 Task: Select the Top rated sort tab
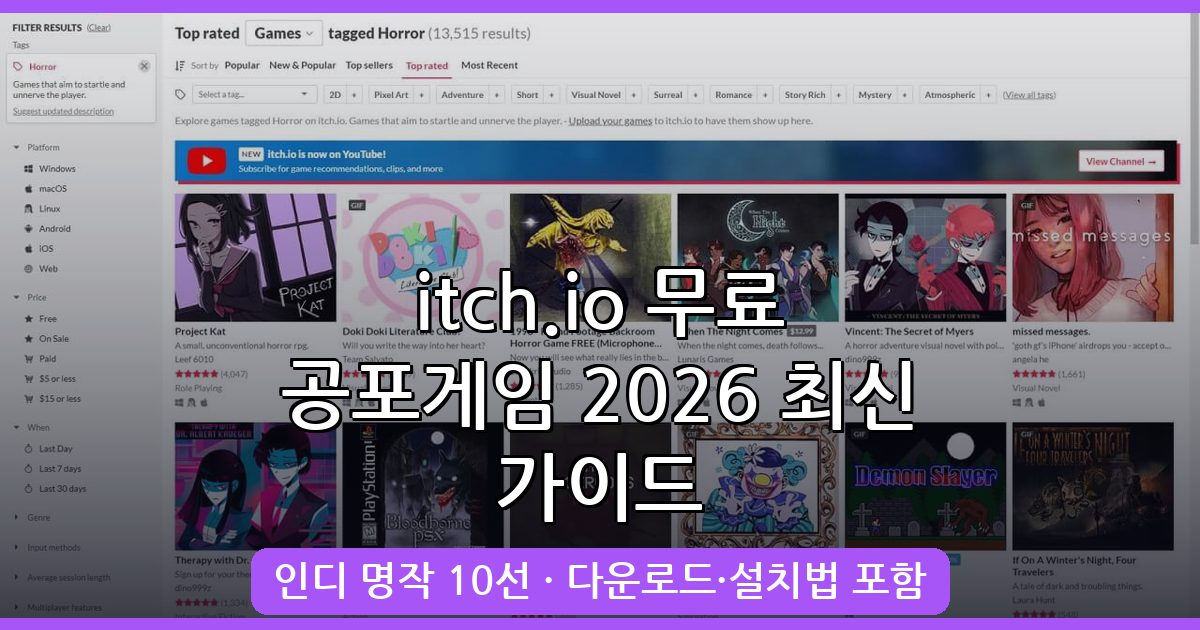(x=427, y=66)
